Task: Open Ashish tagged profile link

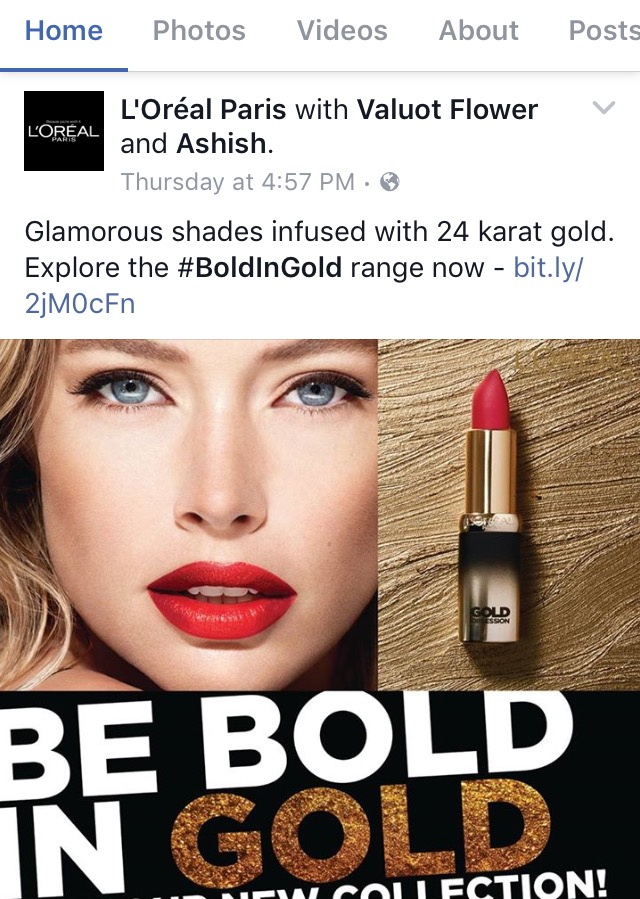Action: (x=221, y=143)
